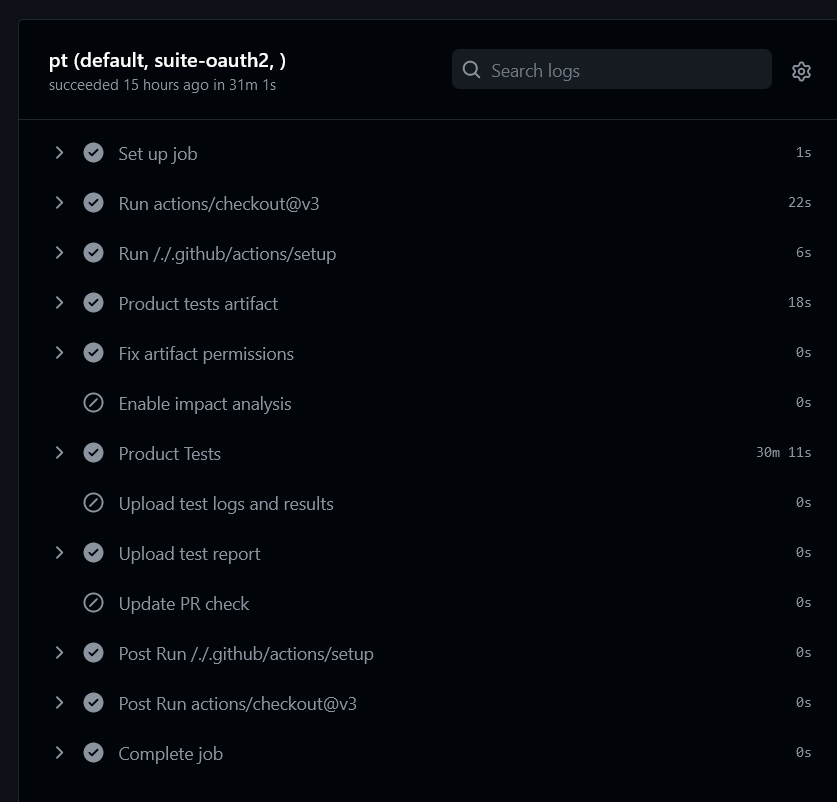Select the Set up job label
The width and height of the screenshot is (837, 802).
click(x=158, y=154)
